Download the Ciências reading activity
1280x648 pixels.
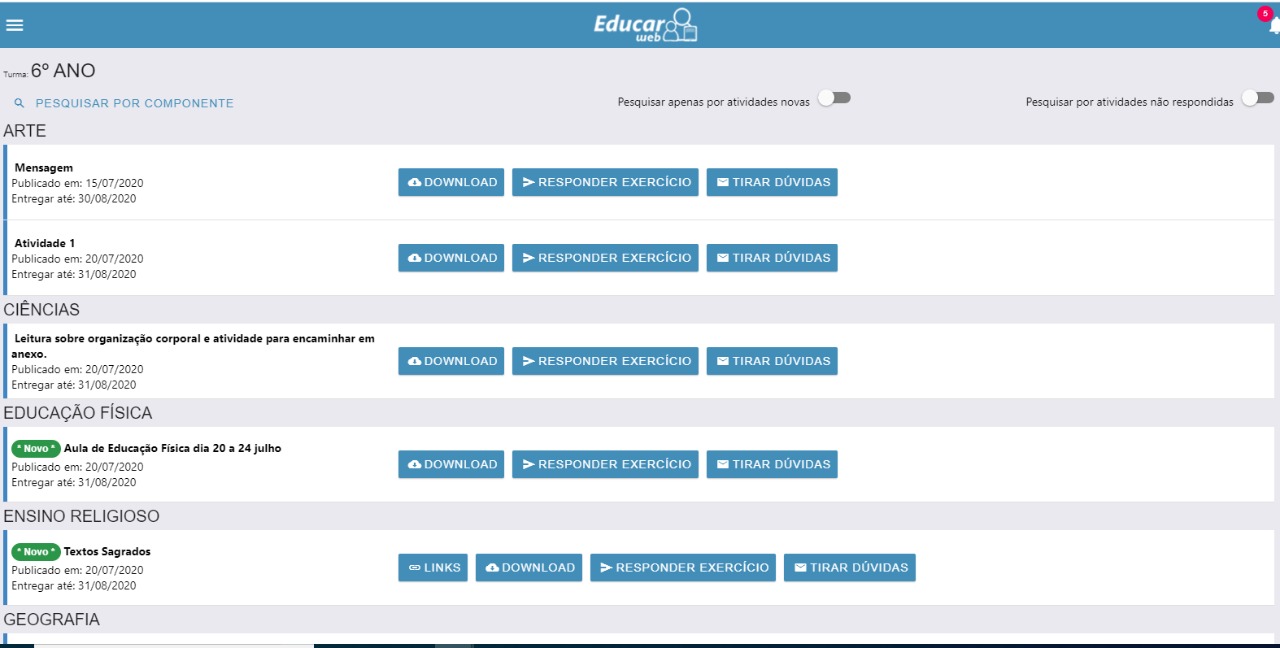click(451, 361)
